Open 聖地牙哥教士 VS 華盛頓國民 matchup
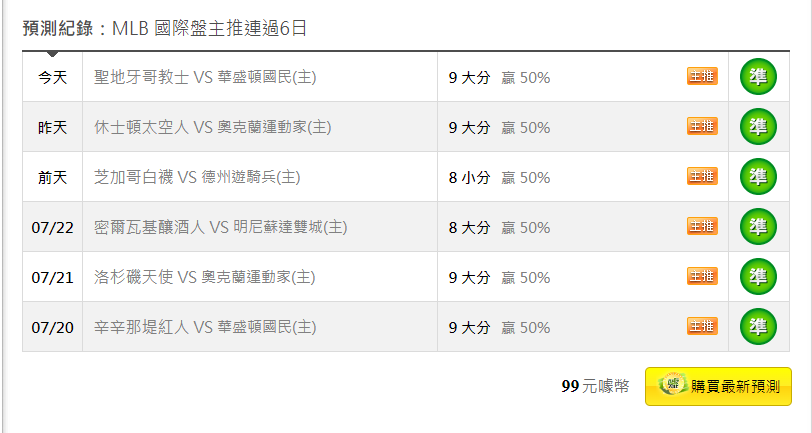 click(205, 77)
